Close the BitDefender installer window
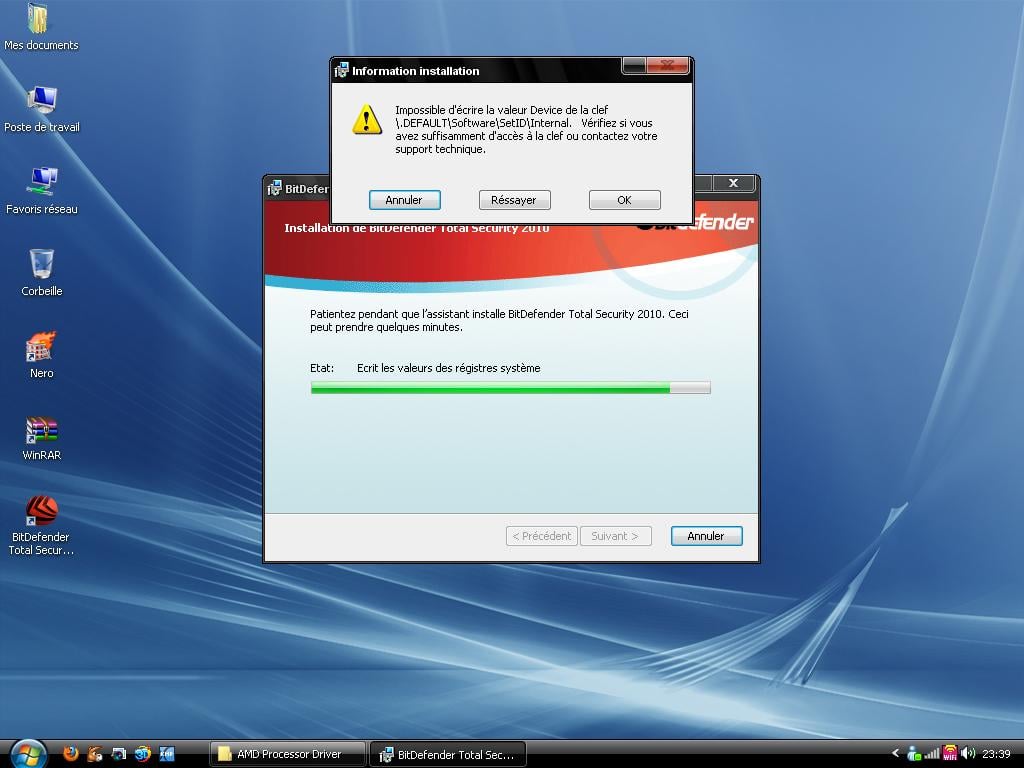The height and width of the screenshot is (768, 1024). [x=734, y=183]
